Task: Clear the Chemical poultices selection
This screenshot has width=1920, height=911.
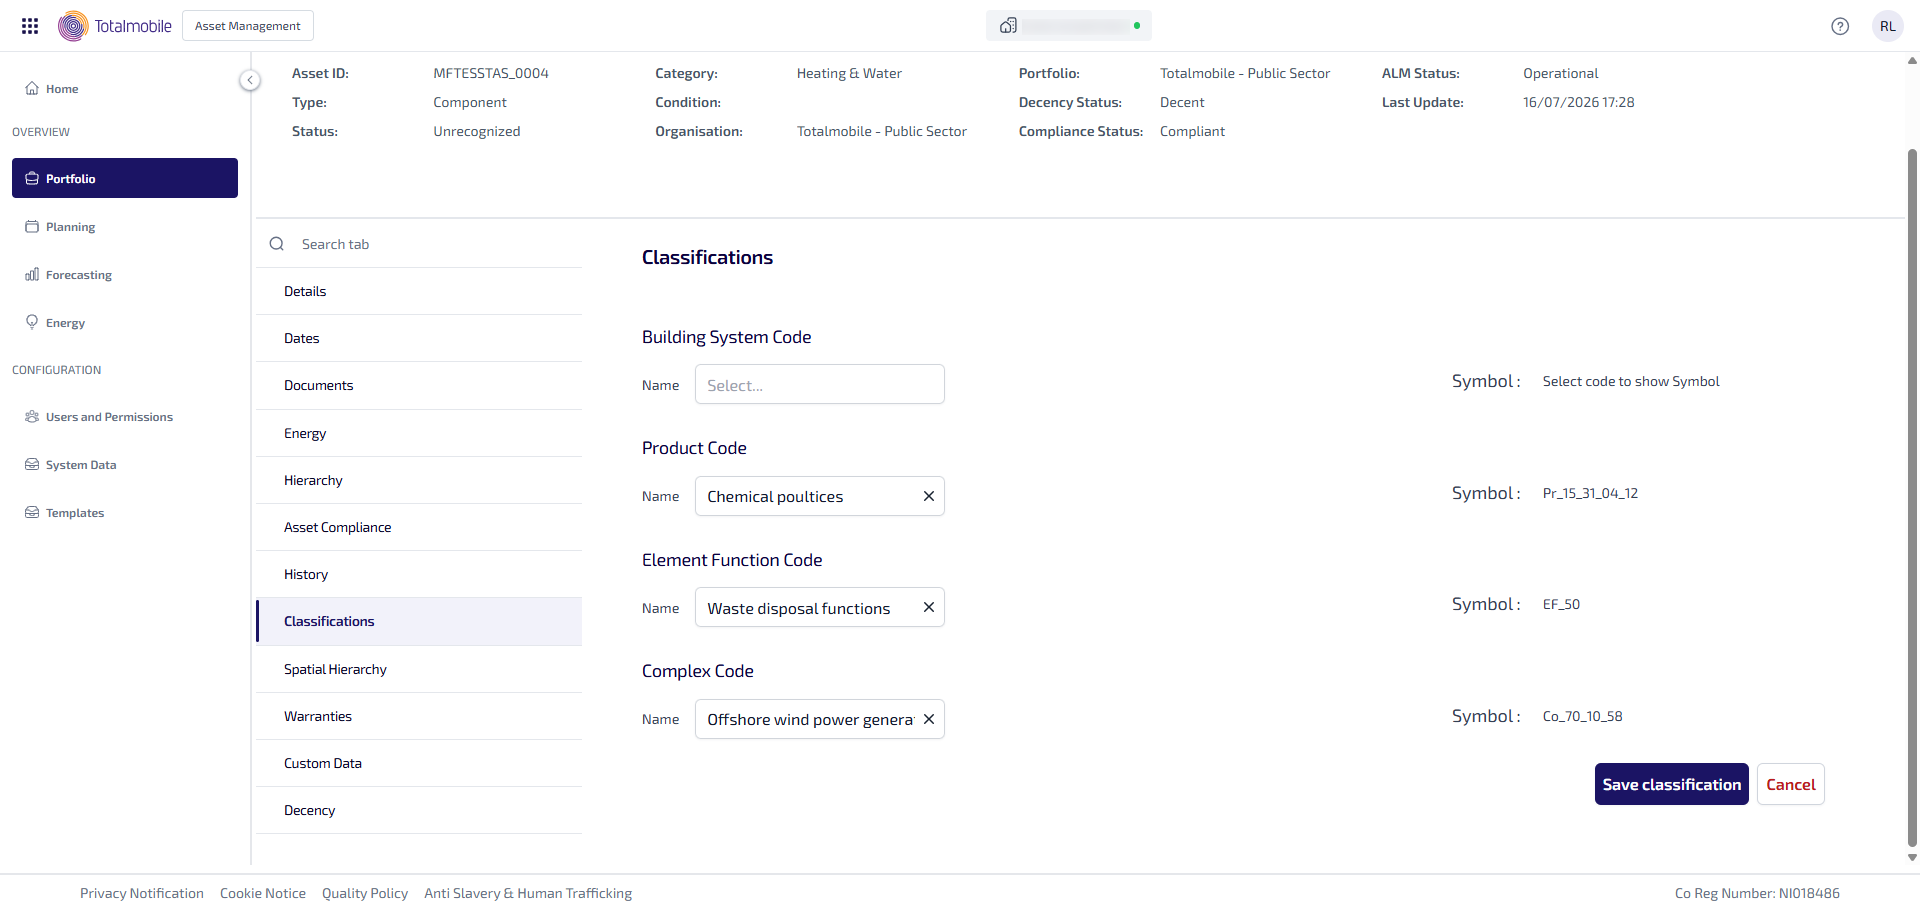Action: 928,496
